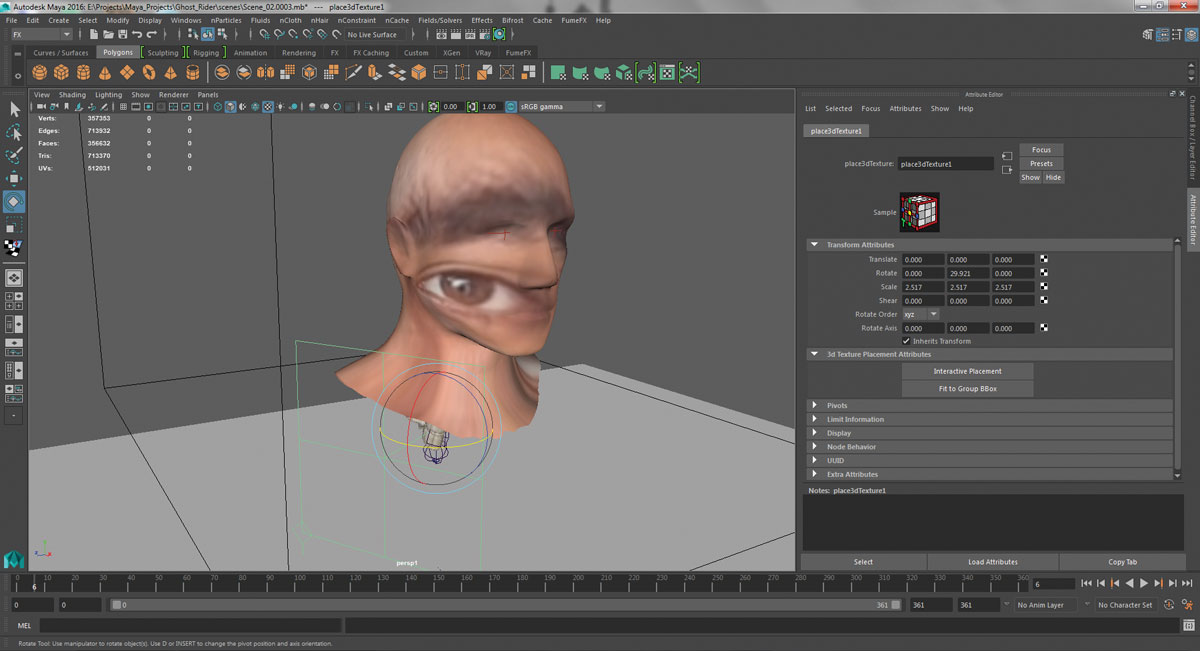Play the animation forwards

tap(1143, 583)
